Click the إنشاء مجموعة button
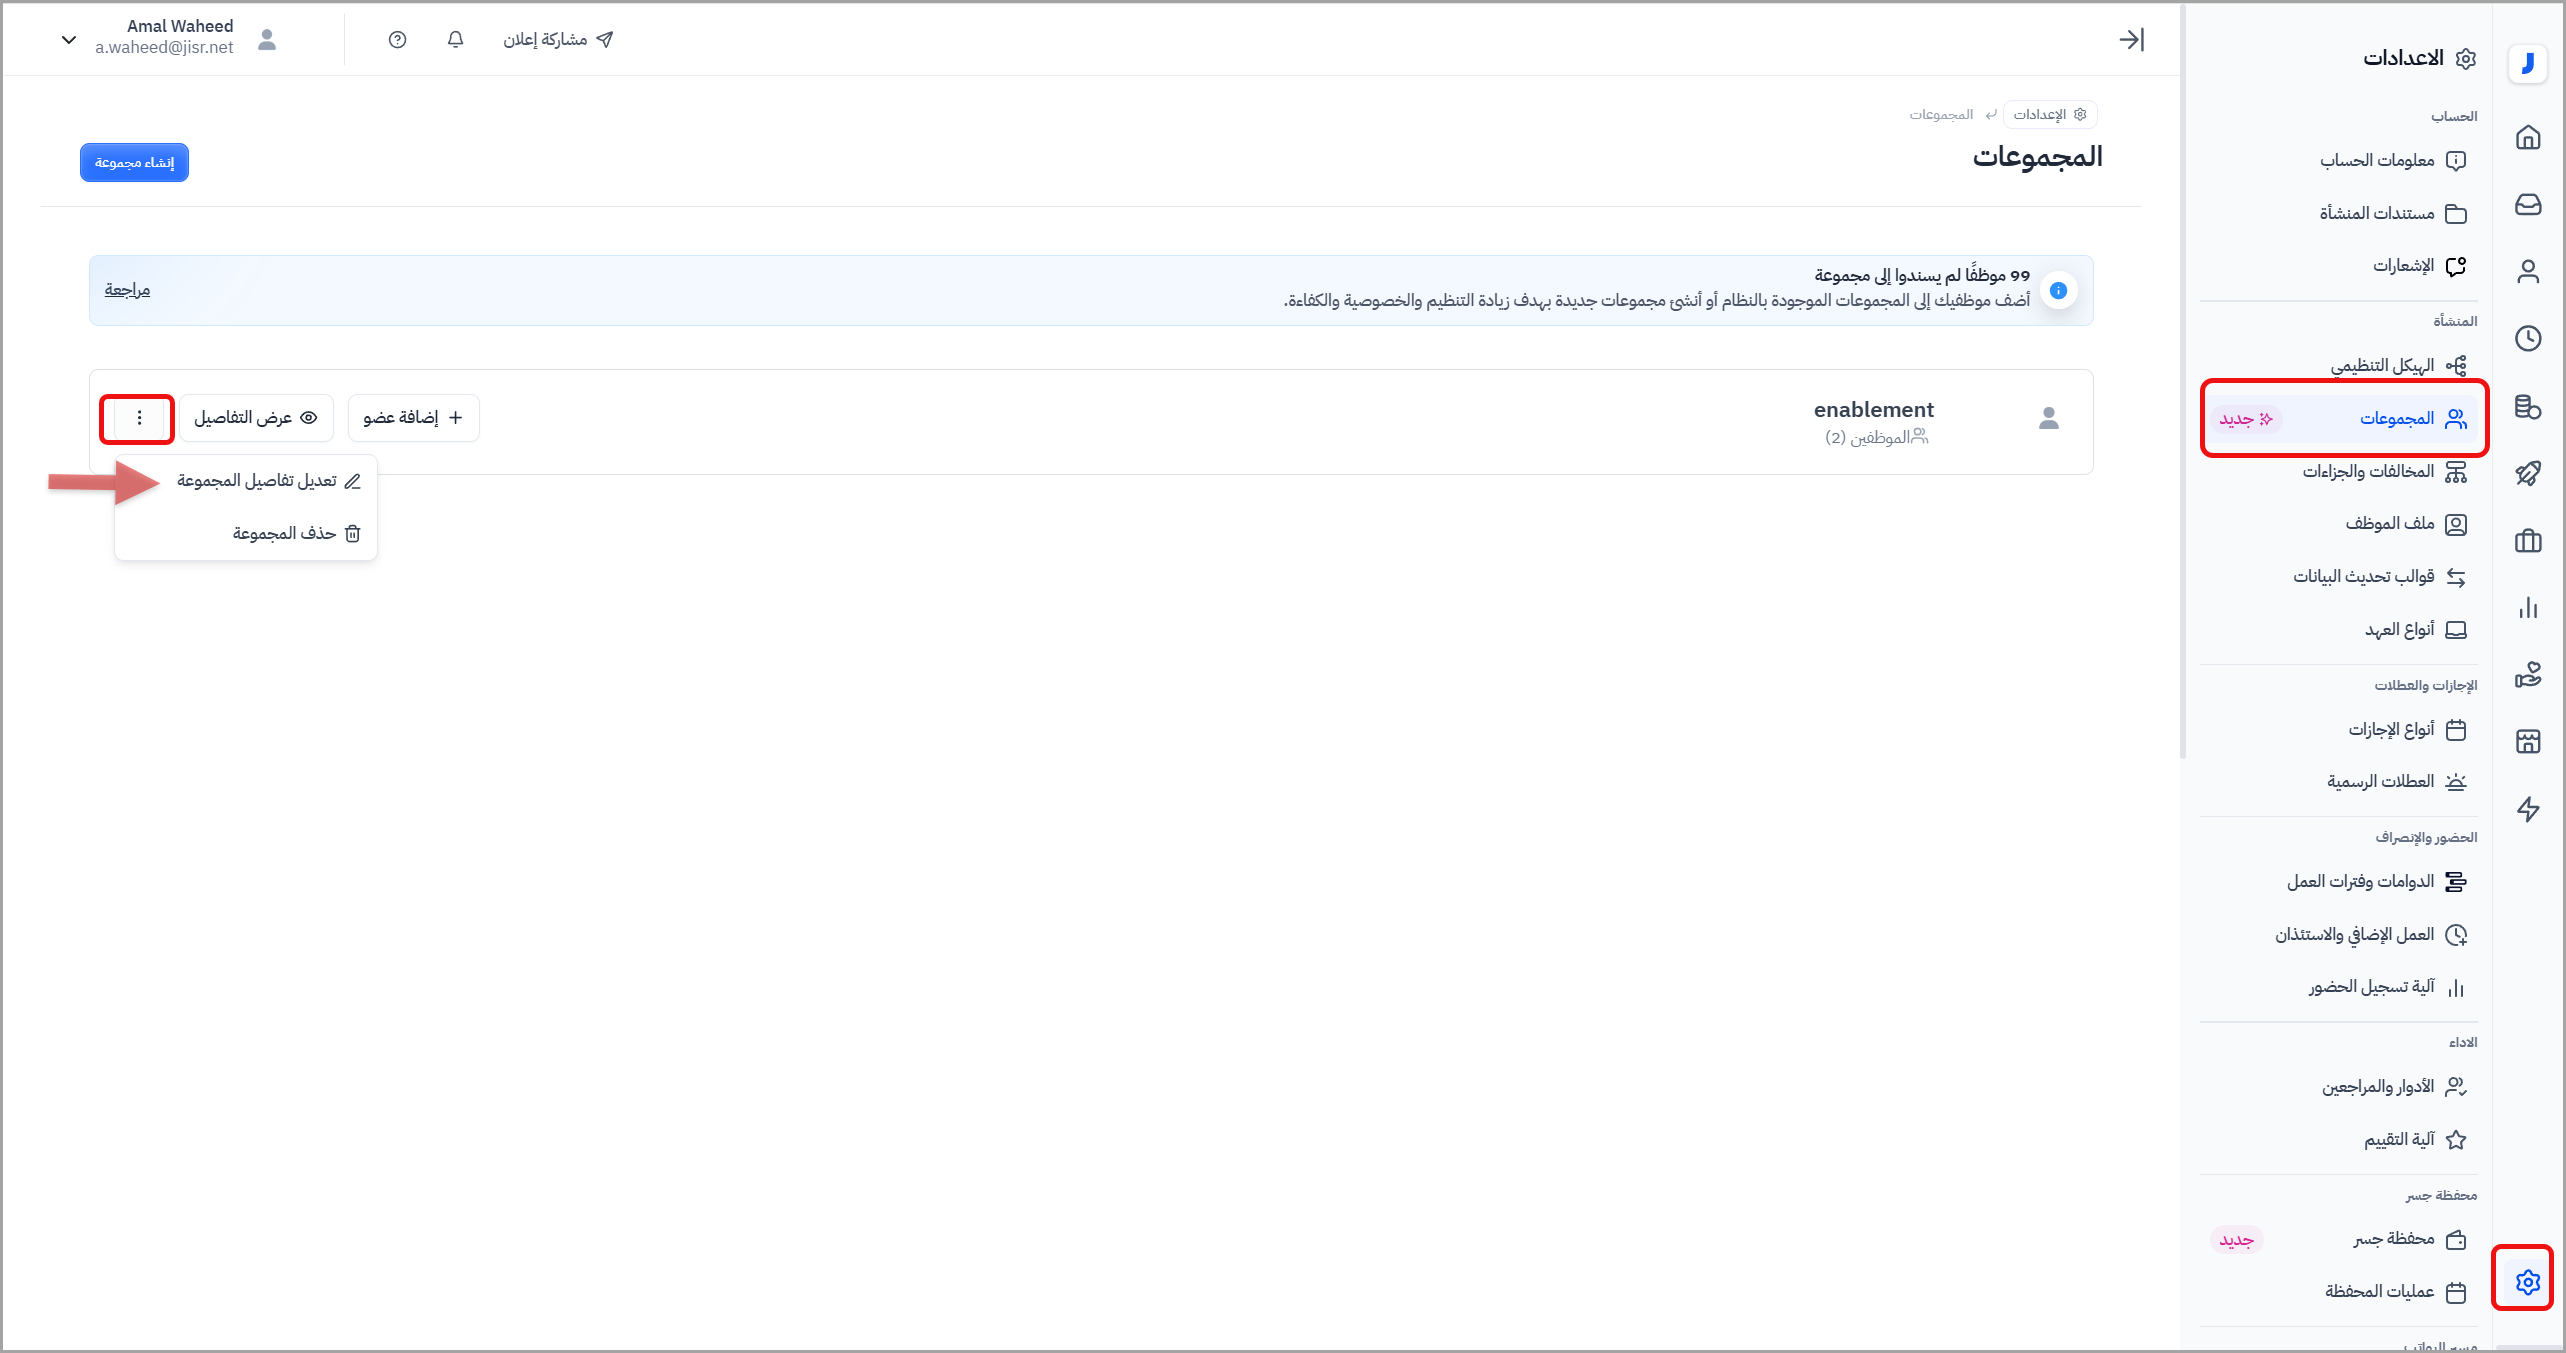This screenshot has height=1353, width=2566. pos(134,162)
